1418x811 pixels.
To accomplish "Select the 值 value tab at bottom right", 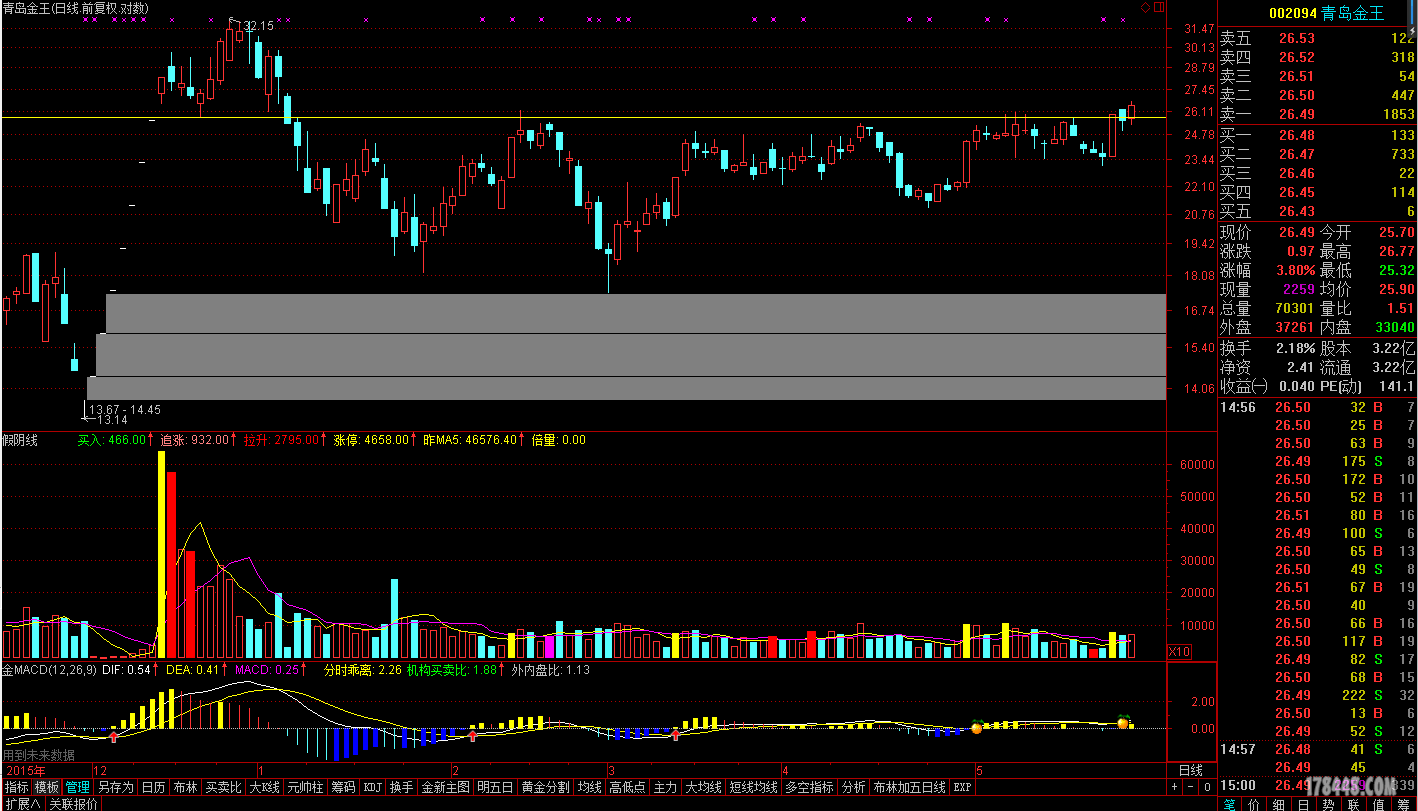I will [x=1379, y=803].
